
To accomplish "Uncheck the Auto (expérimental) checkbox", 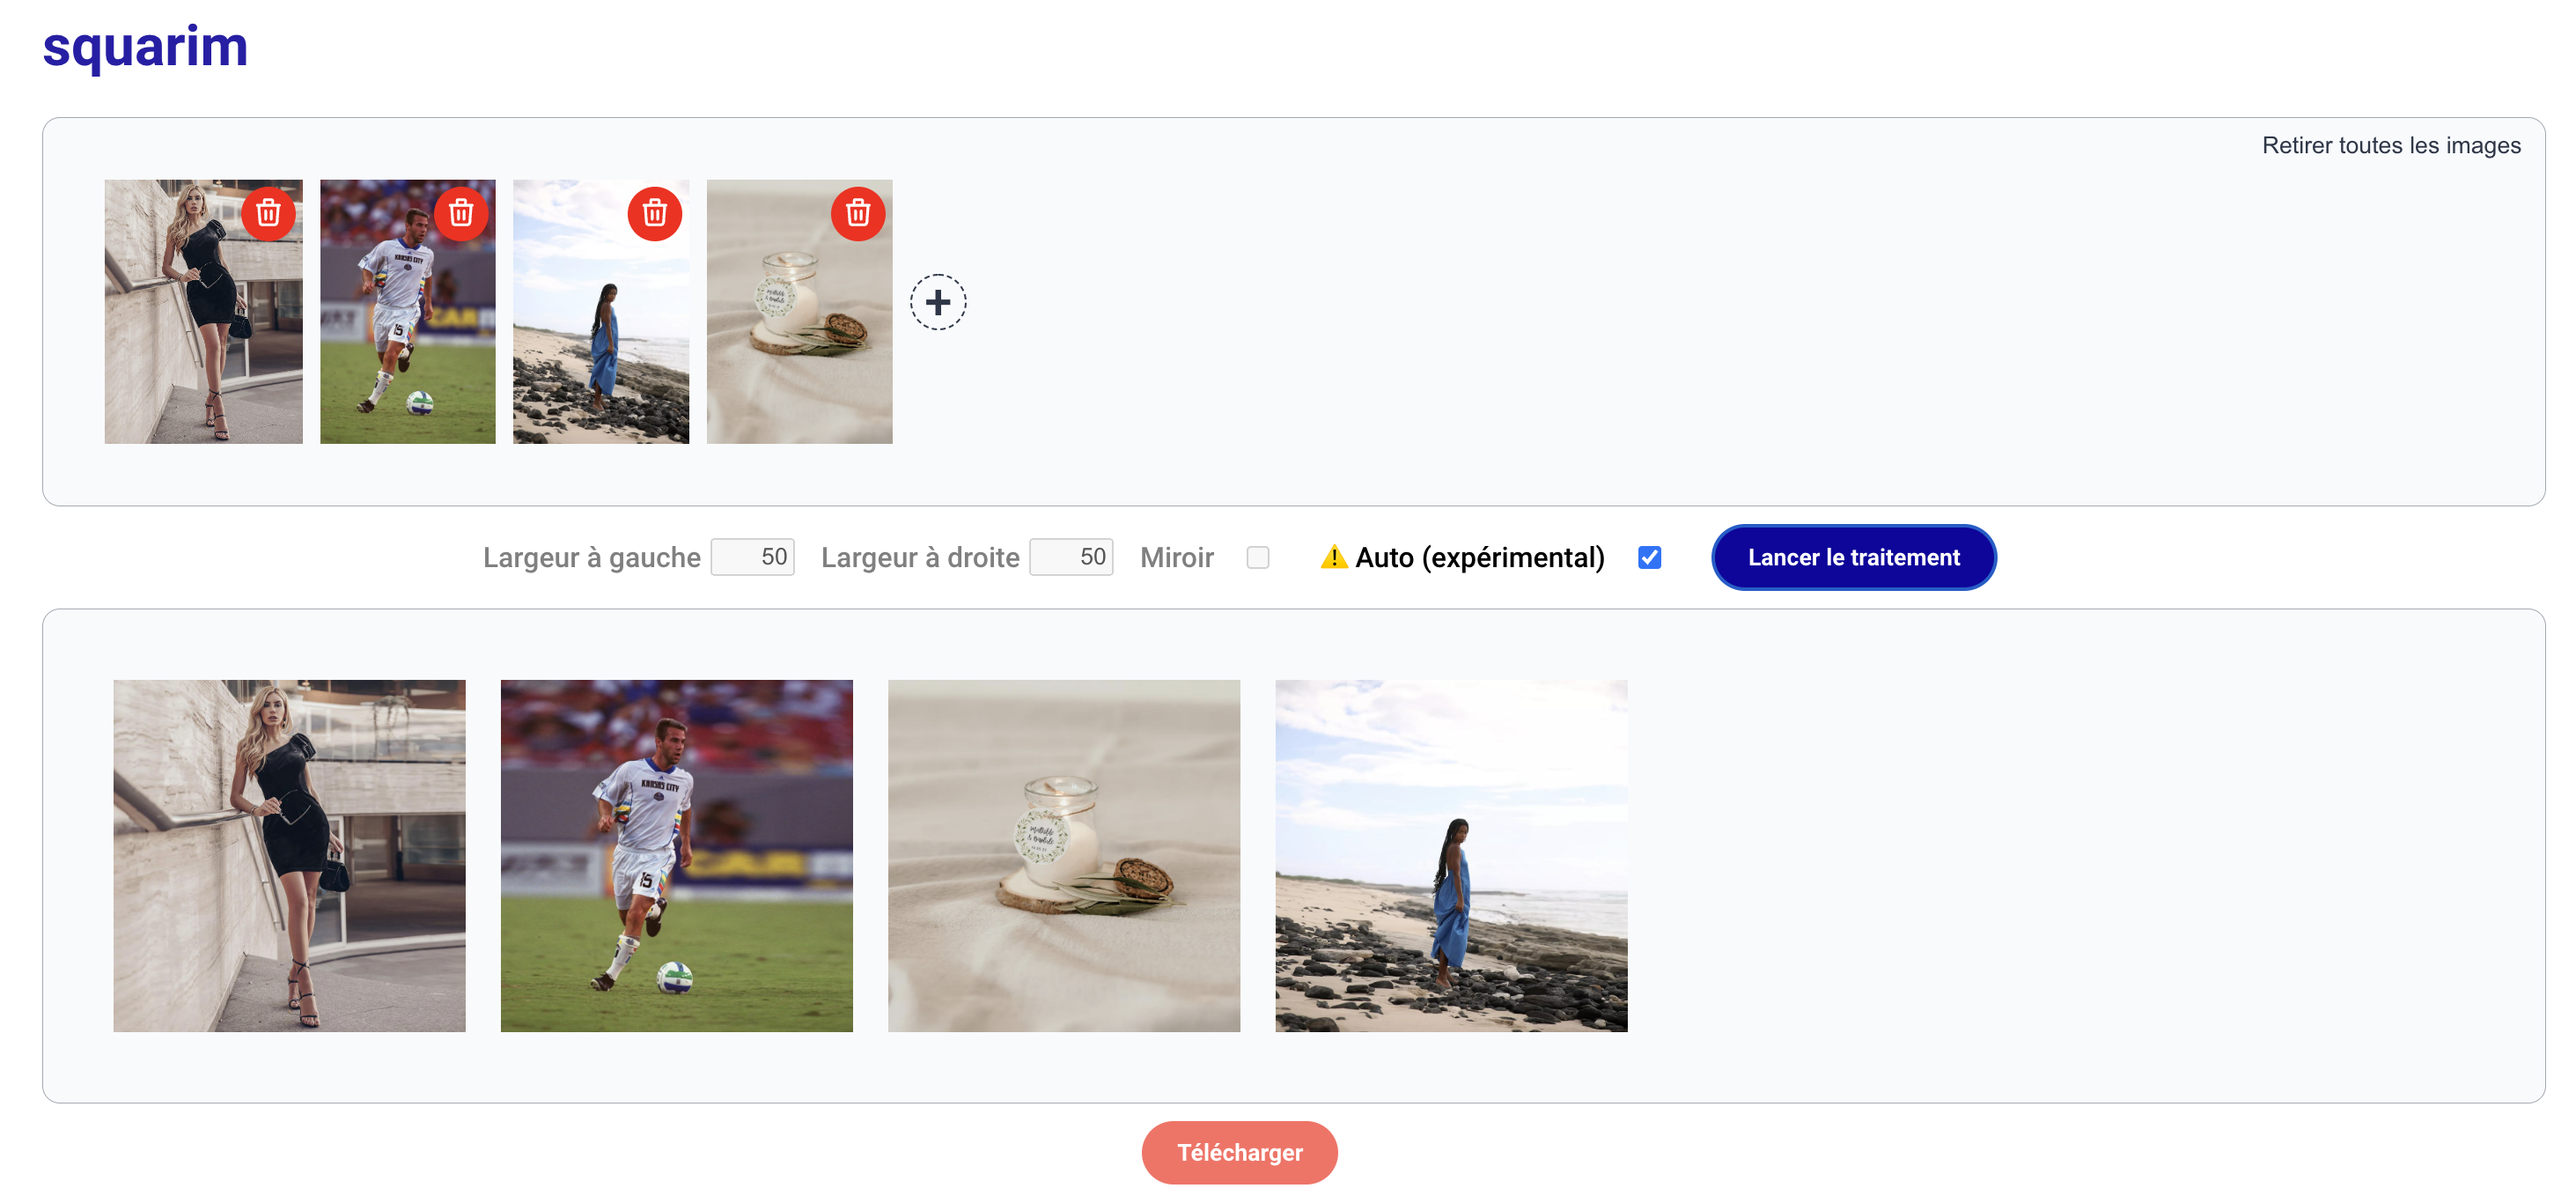I will point(1650,558).
